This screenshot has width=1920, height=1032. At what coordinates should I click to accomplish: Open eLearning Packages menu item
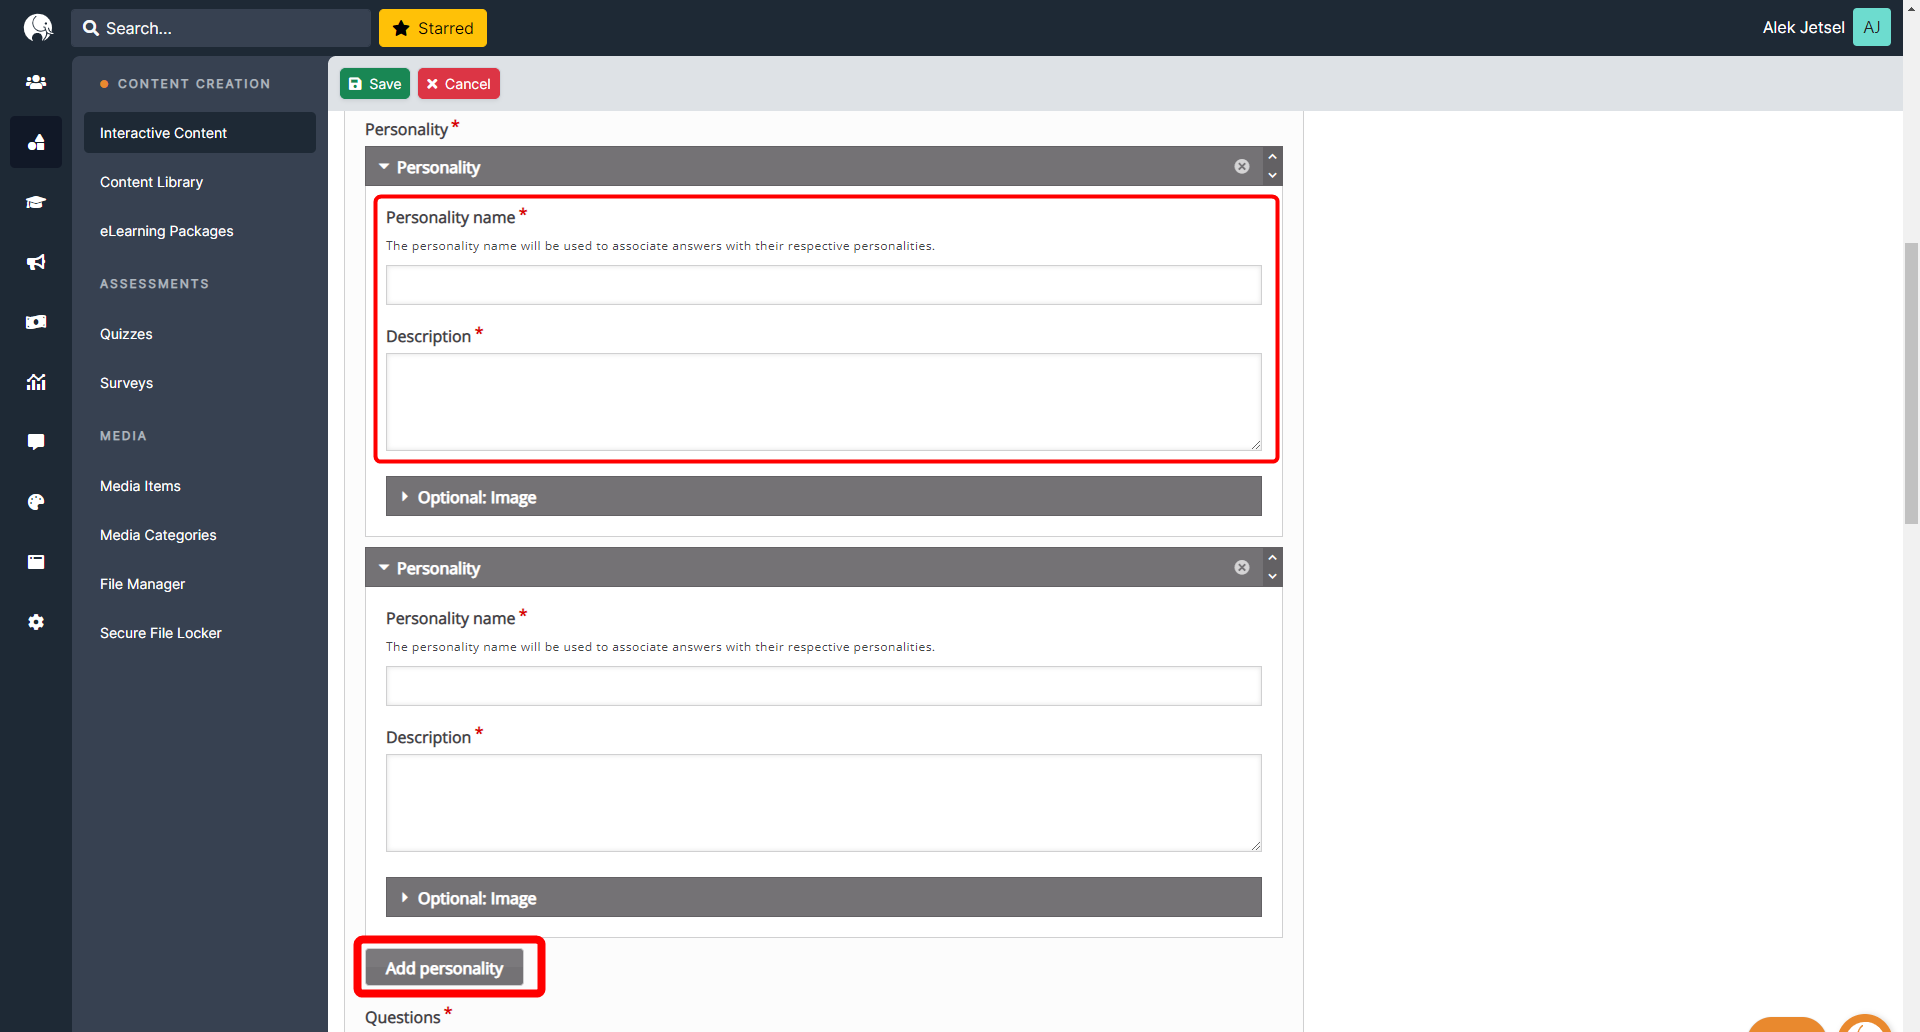200,231
